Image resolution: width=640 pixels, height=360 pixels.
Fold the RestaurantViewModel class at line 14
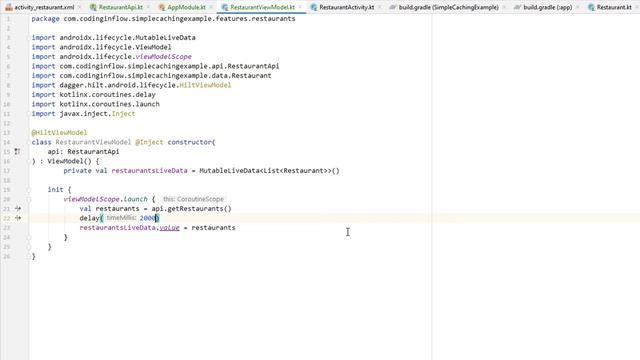(x=29, y=142)
